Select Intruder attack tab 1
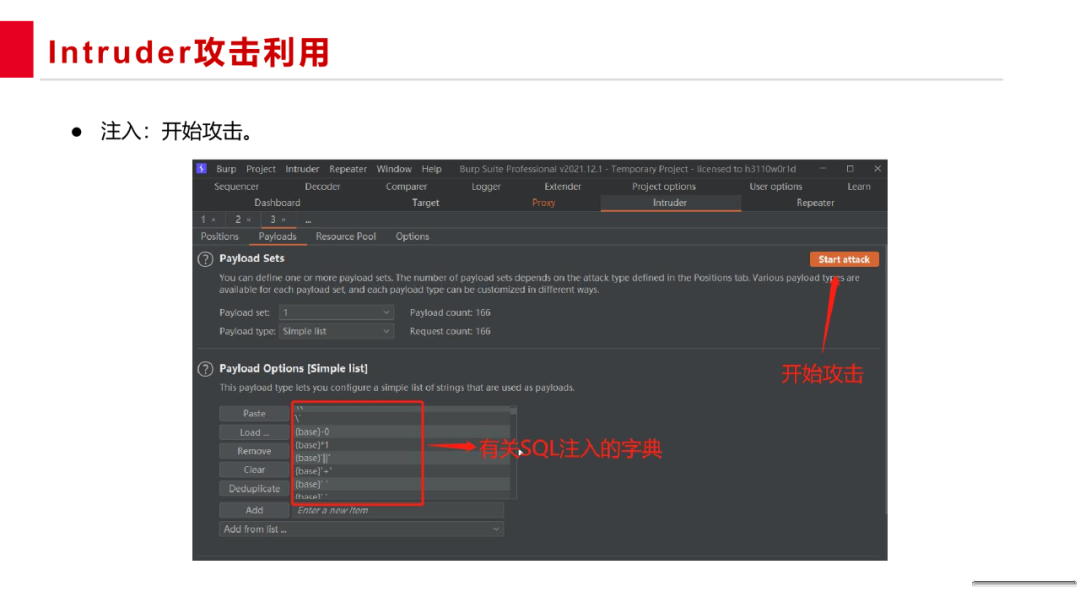The image size is (1080, 608). click(x=203, y=220)
